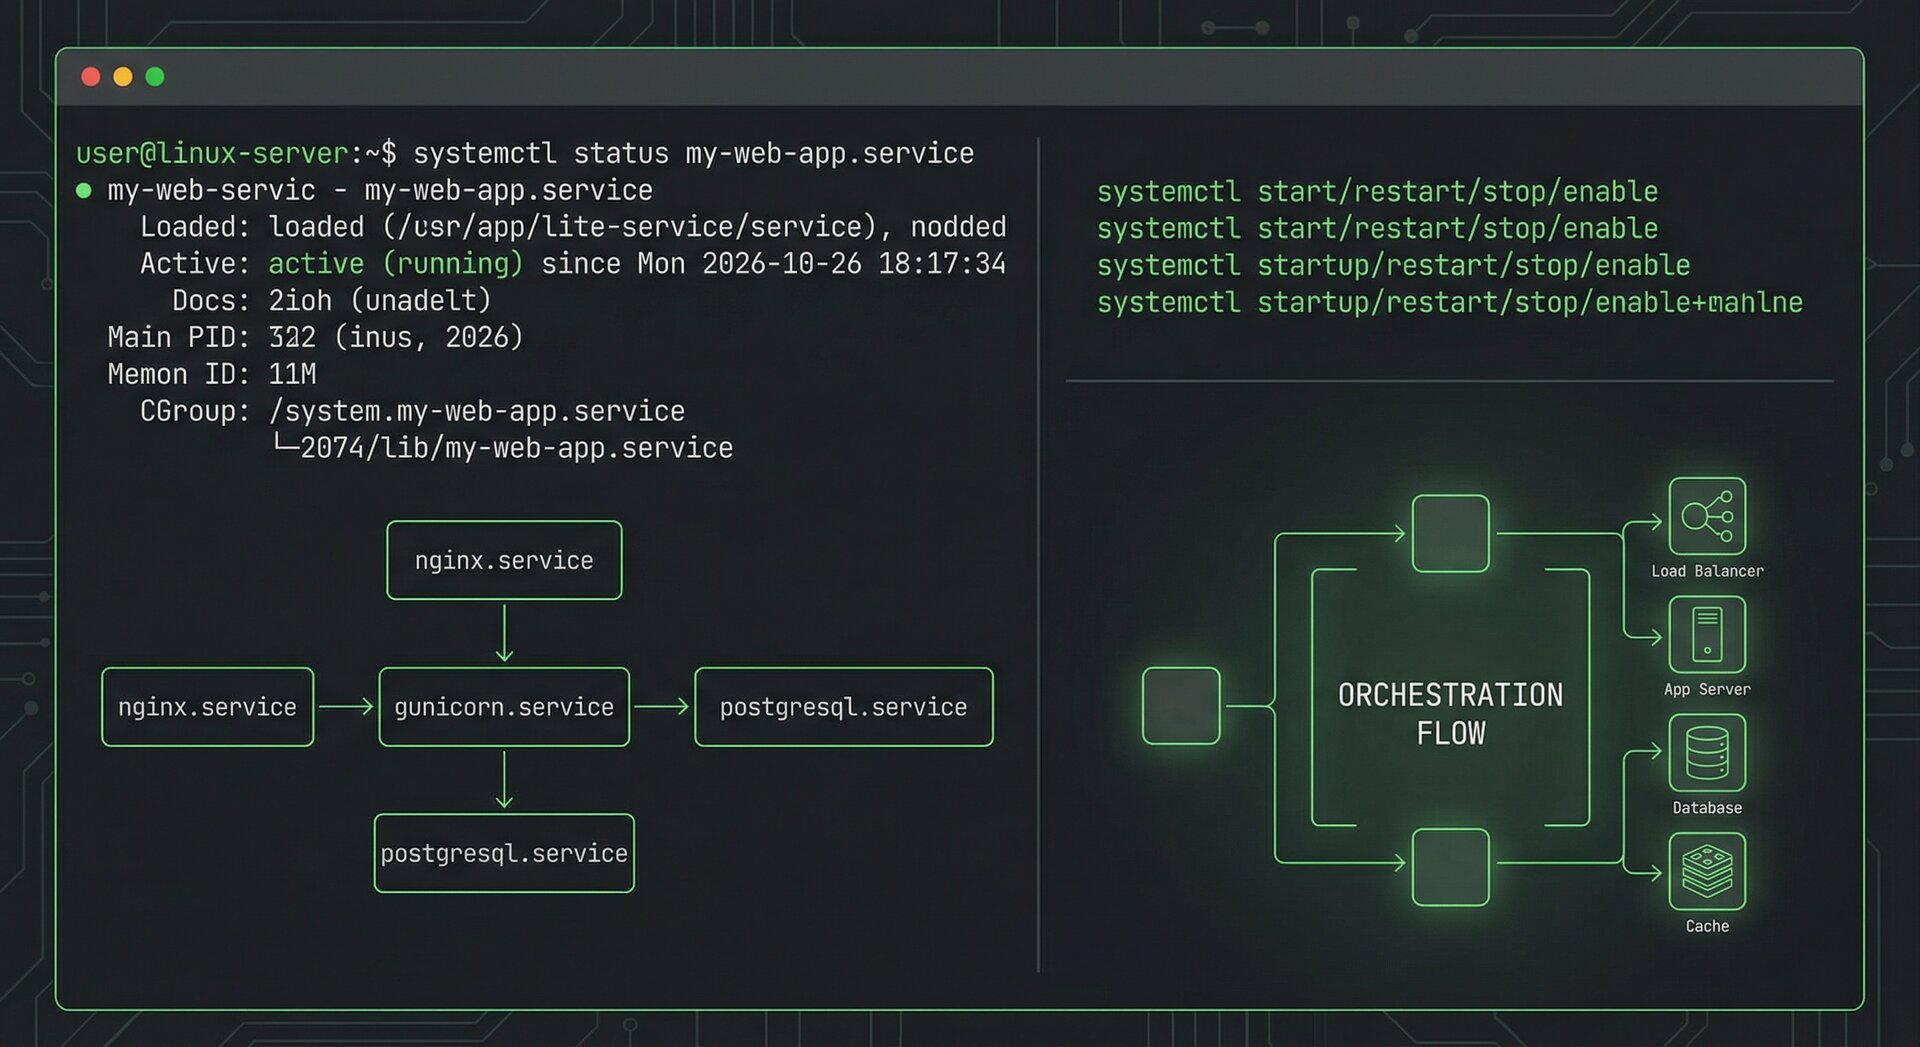This screenshot has height=1047, width=1920.
Task: Click the Cache stacked layers icon
Action: coord(1707,871)
